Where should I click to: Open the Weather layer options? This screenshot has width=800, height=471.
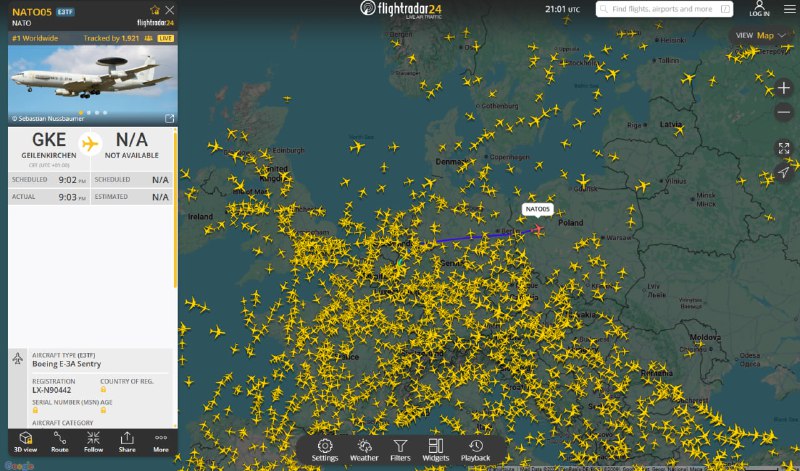(x=364, y=450)
